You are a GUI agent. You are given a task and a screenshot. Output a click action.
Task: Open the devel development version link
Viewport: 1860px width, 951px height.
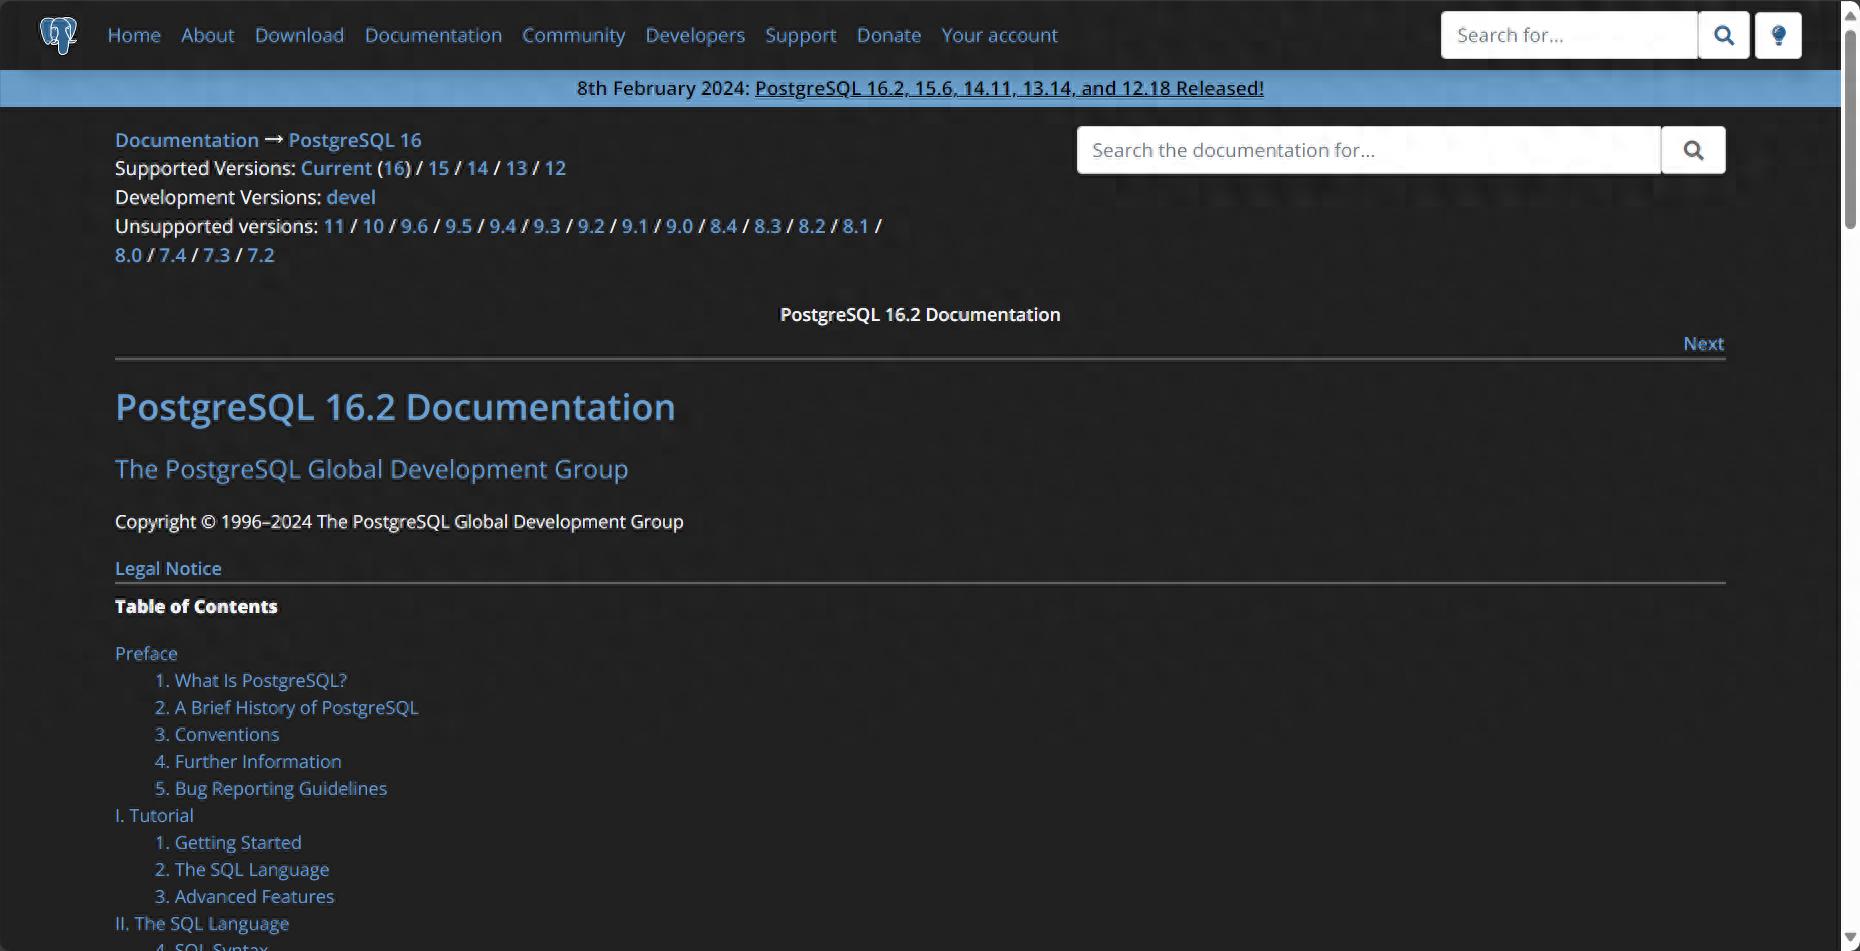351,197
